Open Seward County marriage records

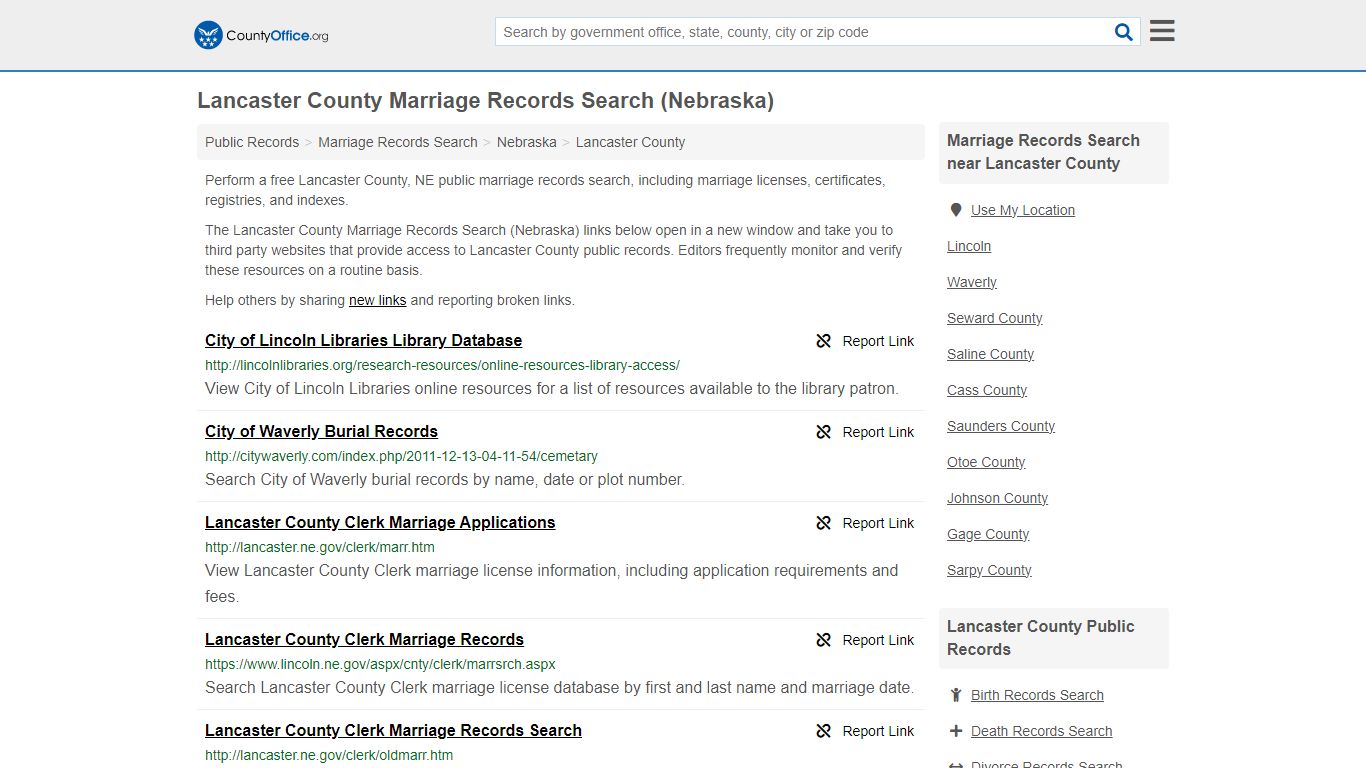pyautogui.click(x=995, y=318)
